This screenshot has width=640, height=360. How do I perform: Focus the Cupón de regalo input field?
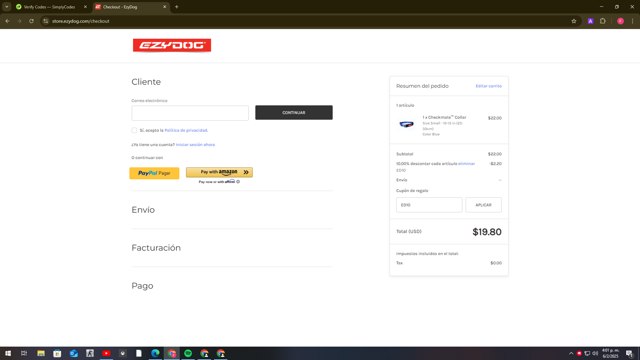click(429, 205)
